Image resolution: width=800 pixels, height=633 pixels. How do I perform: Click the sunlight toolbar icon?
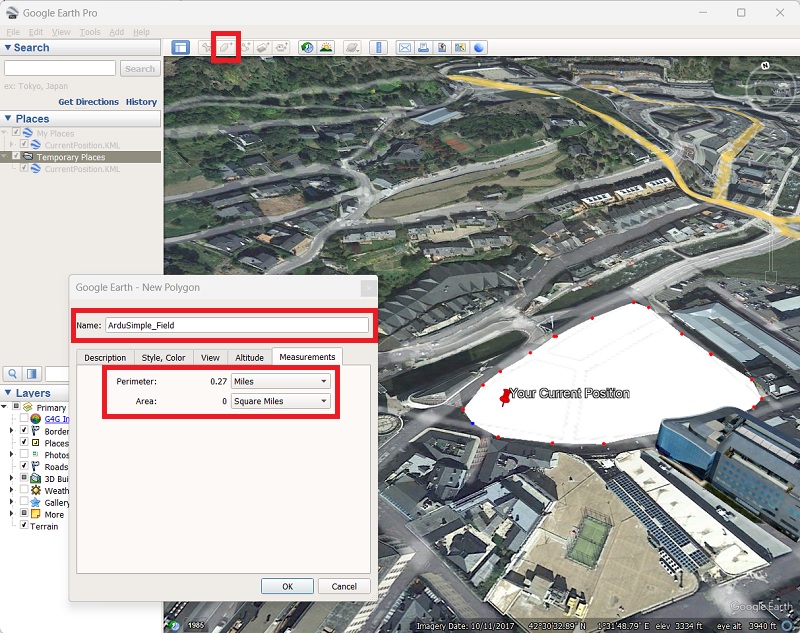click(326, 47)
